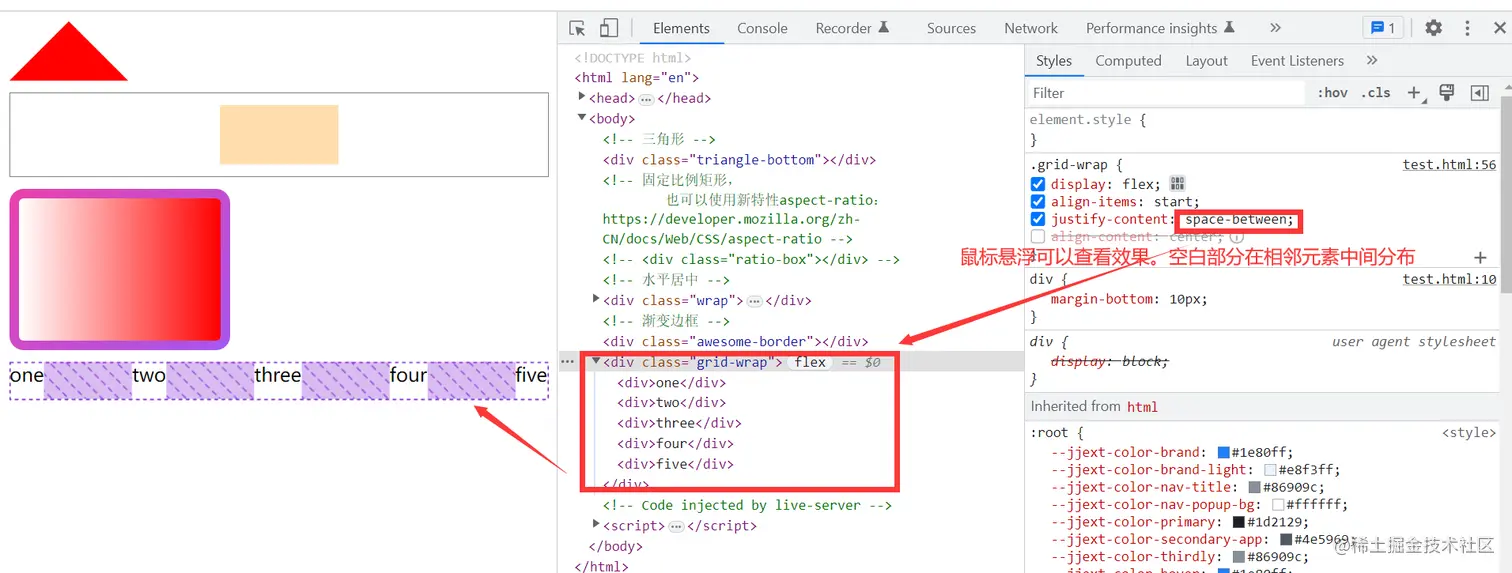Open the #4e5969 secondary-app color swatch
This screenshot has width=1512, height=573.
pos(1286,540)
